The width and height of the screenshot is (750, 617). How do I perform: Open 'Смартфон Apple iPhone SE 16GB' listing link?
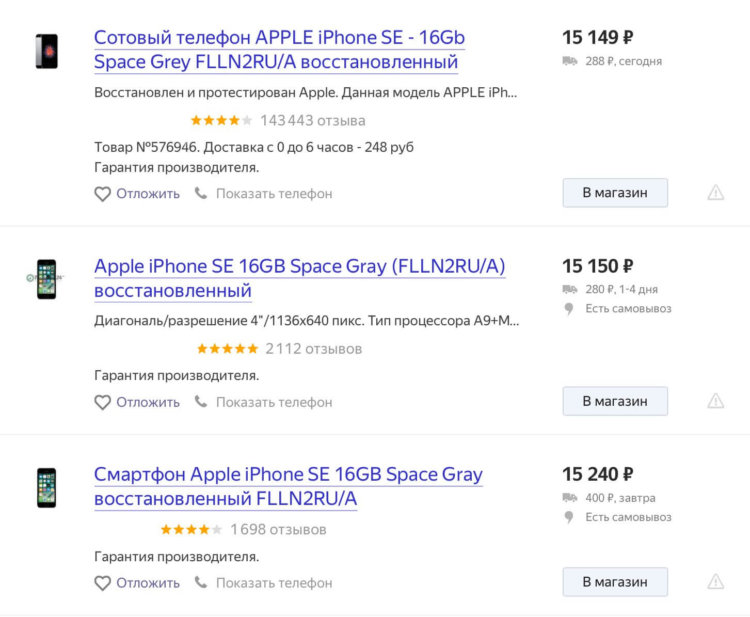[288, 486]
